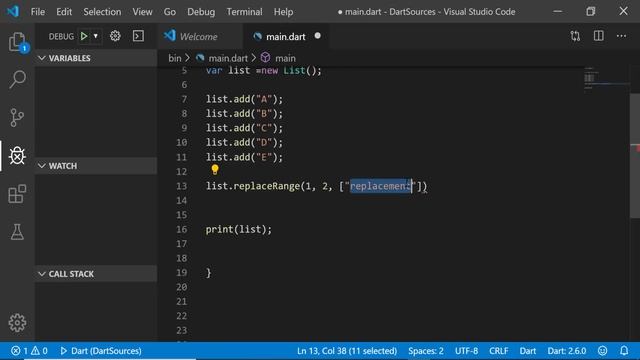Click the VS Code logo in title bar
The height and width of the screenshot is (360, 640).
tap(13, 11)
